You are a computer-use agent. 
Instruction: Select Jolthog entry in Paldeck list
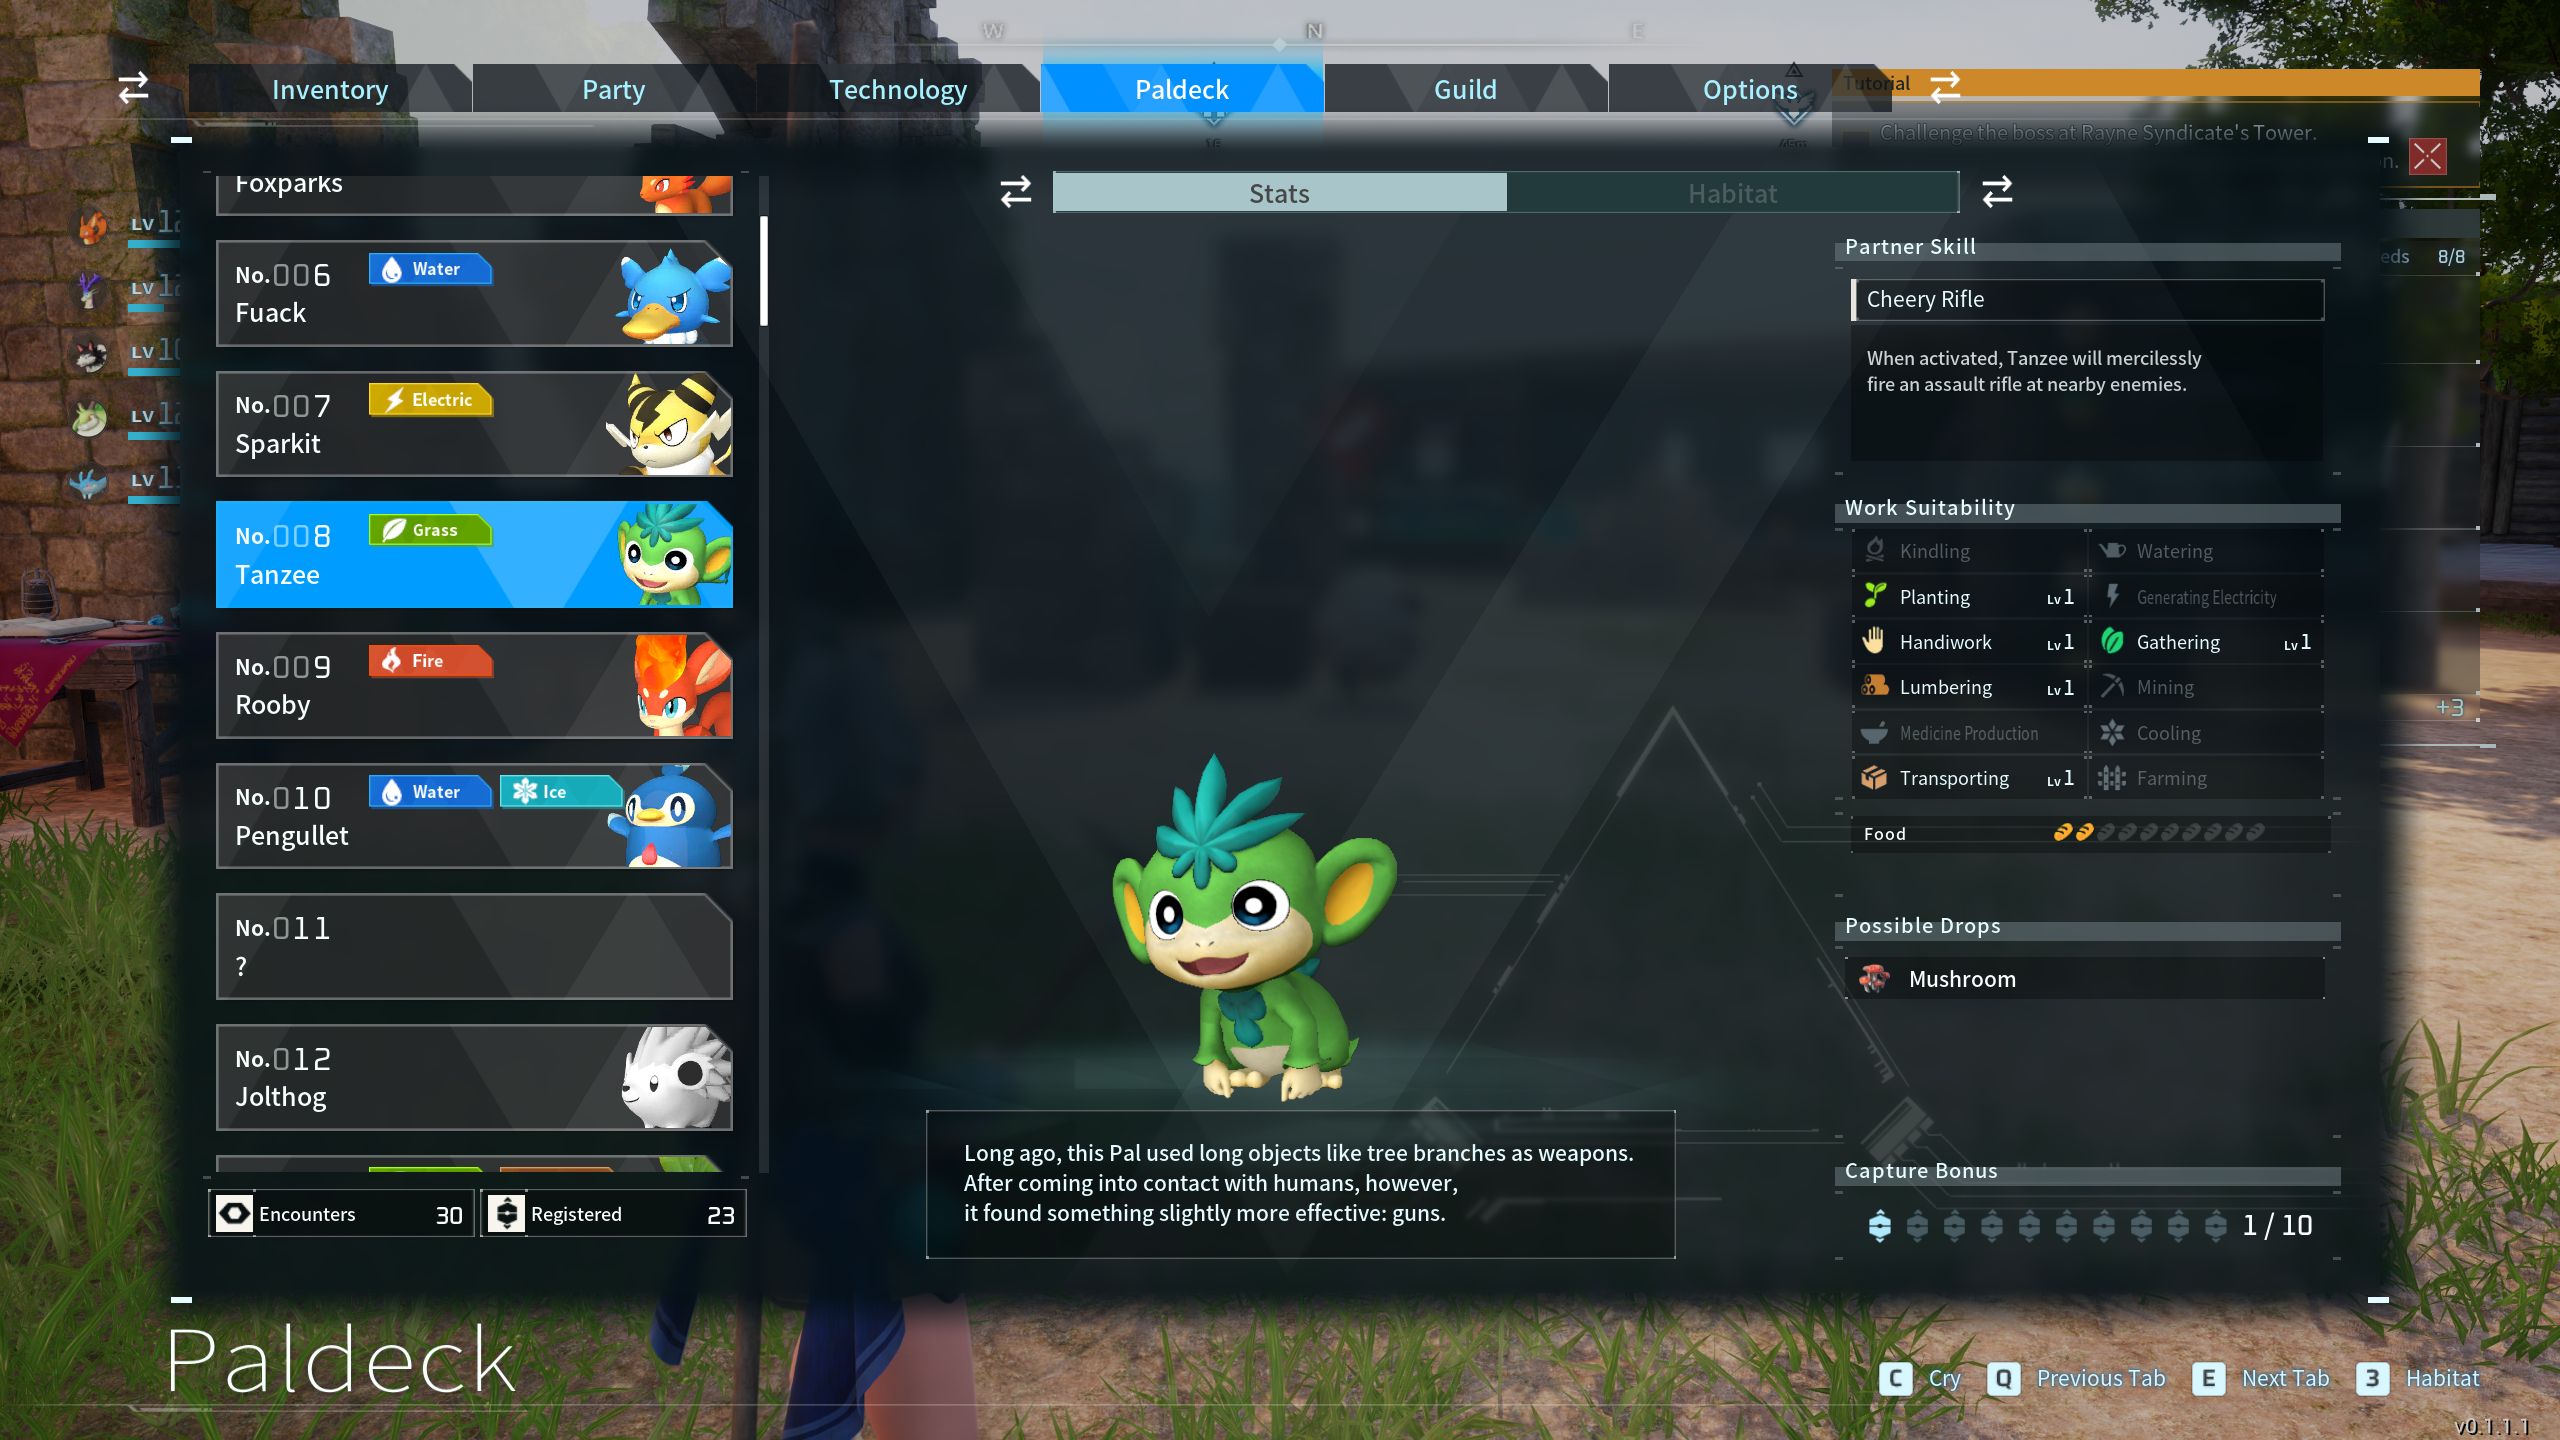(x=475, y=1076)
